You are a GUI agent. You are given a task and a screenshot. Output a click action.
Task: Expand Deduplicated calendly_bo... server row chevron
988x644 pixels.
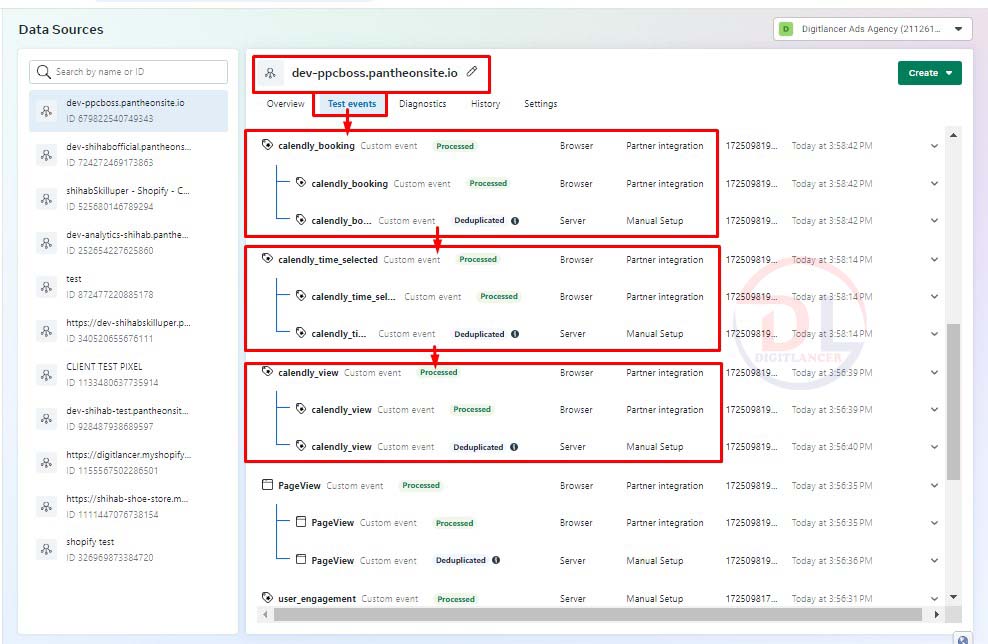pyautogui.click(x=934, y=221)
